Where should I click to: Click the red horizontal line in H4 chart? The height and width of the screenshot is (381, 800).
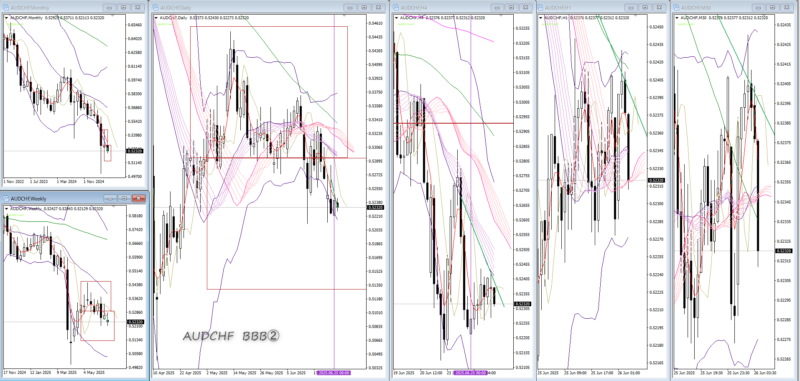[453, 123]
